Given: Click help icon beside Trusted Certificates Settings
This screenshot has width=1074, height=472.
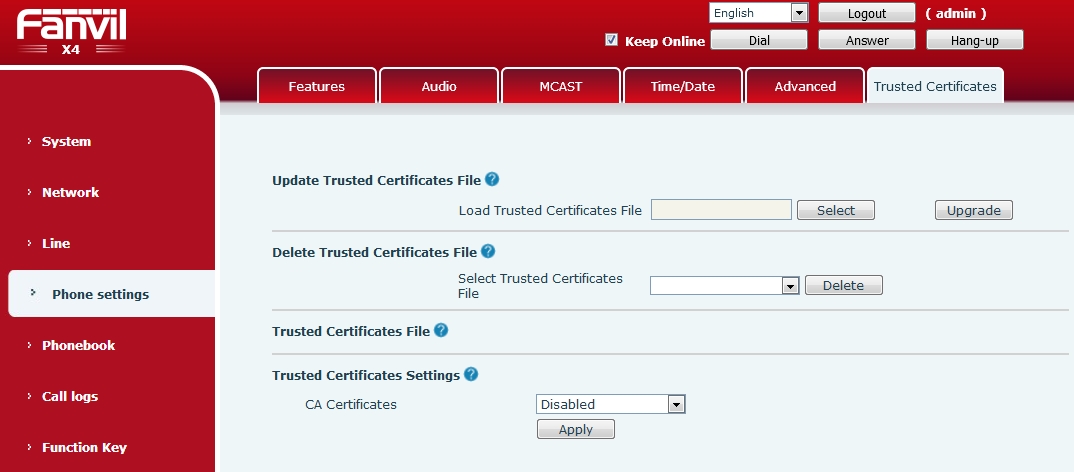Looking at the screenshot, I should (471, 375).
